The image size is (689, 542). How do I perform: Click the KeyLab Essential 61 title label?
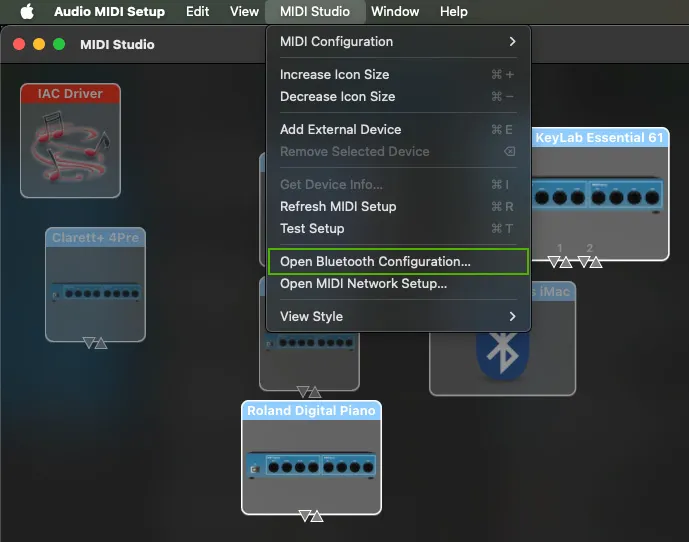pyautogui.click(x=599, y=138)
